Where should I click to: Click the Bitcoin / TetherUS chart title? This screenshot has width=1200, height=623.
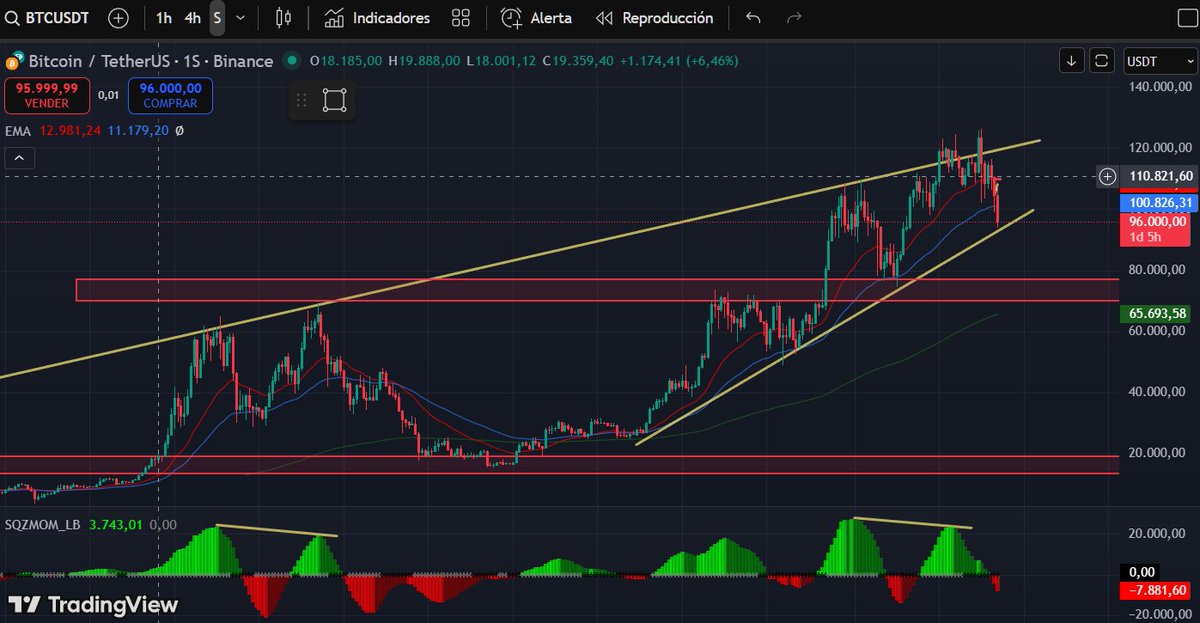(x=151, y=61)
